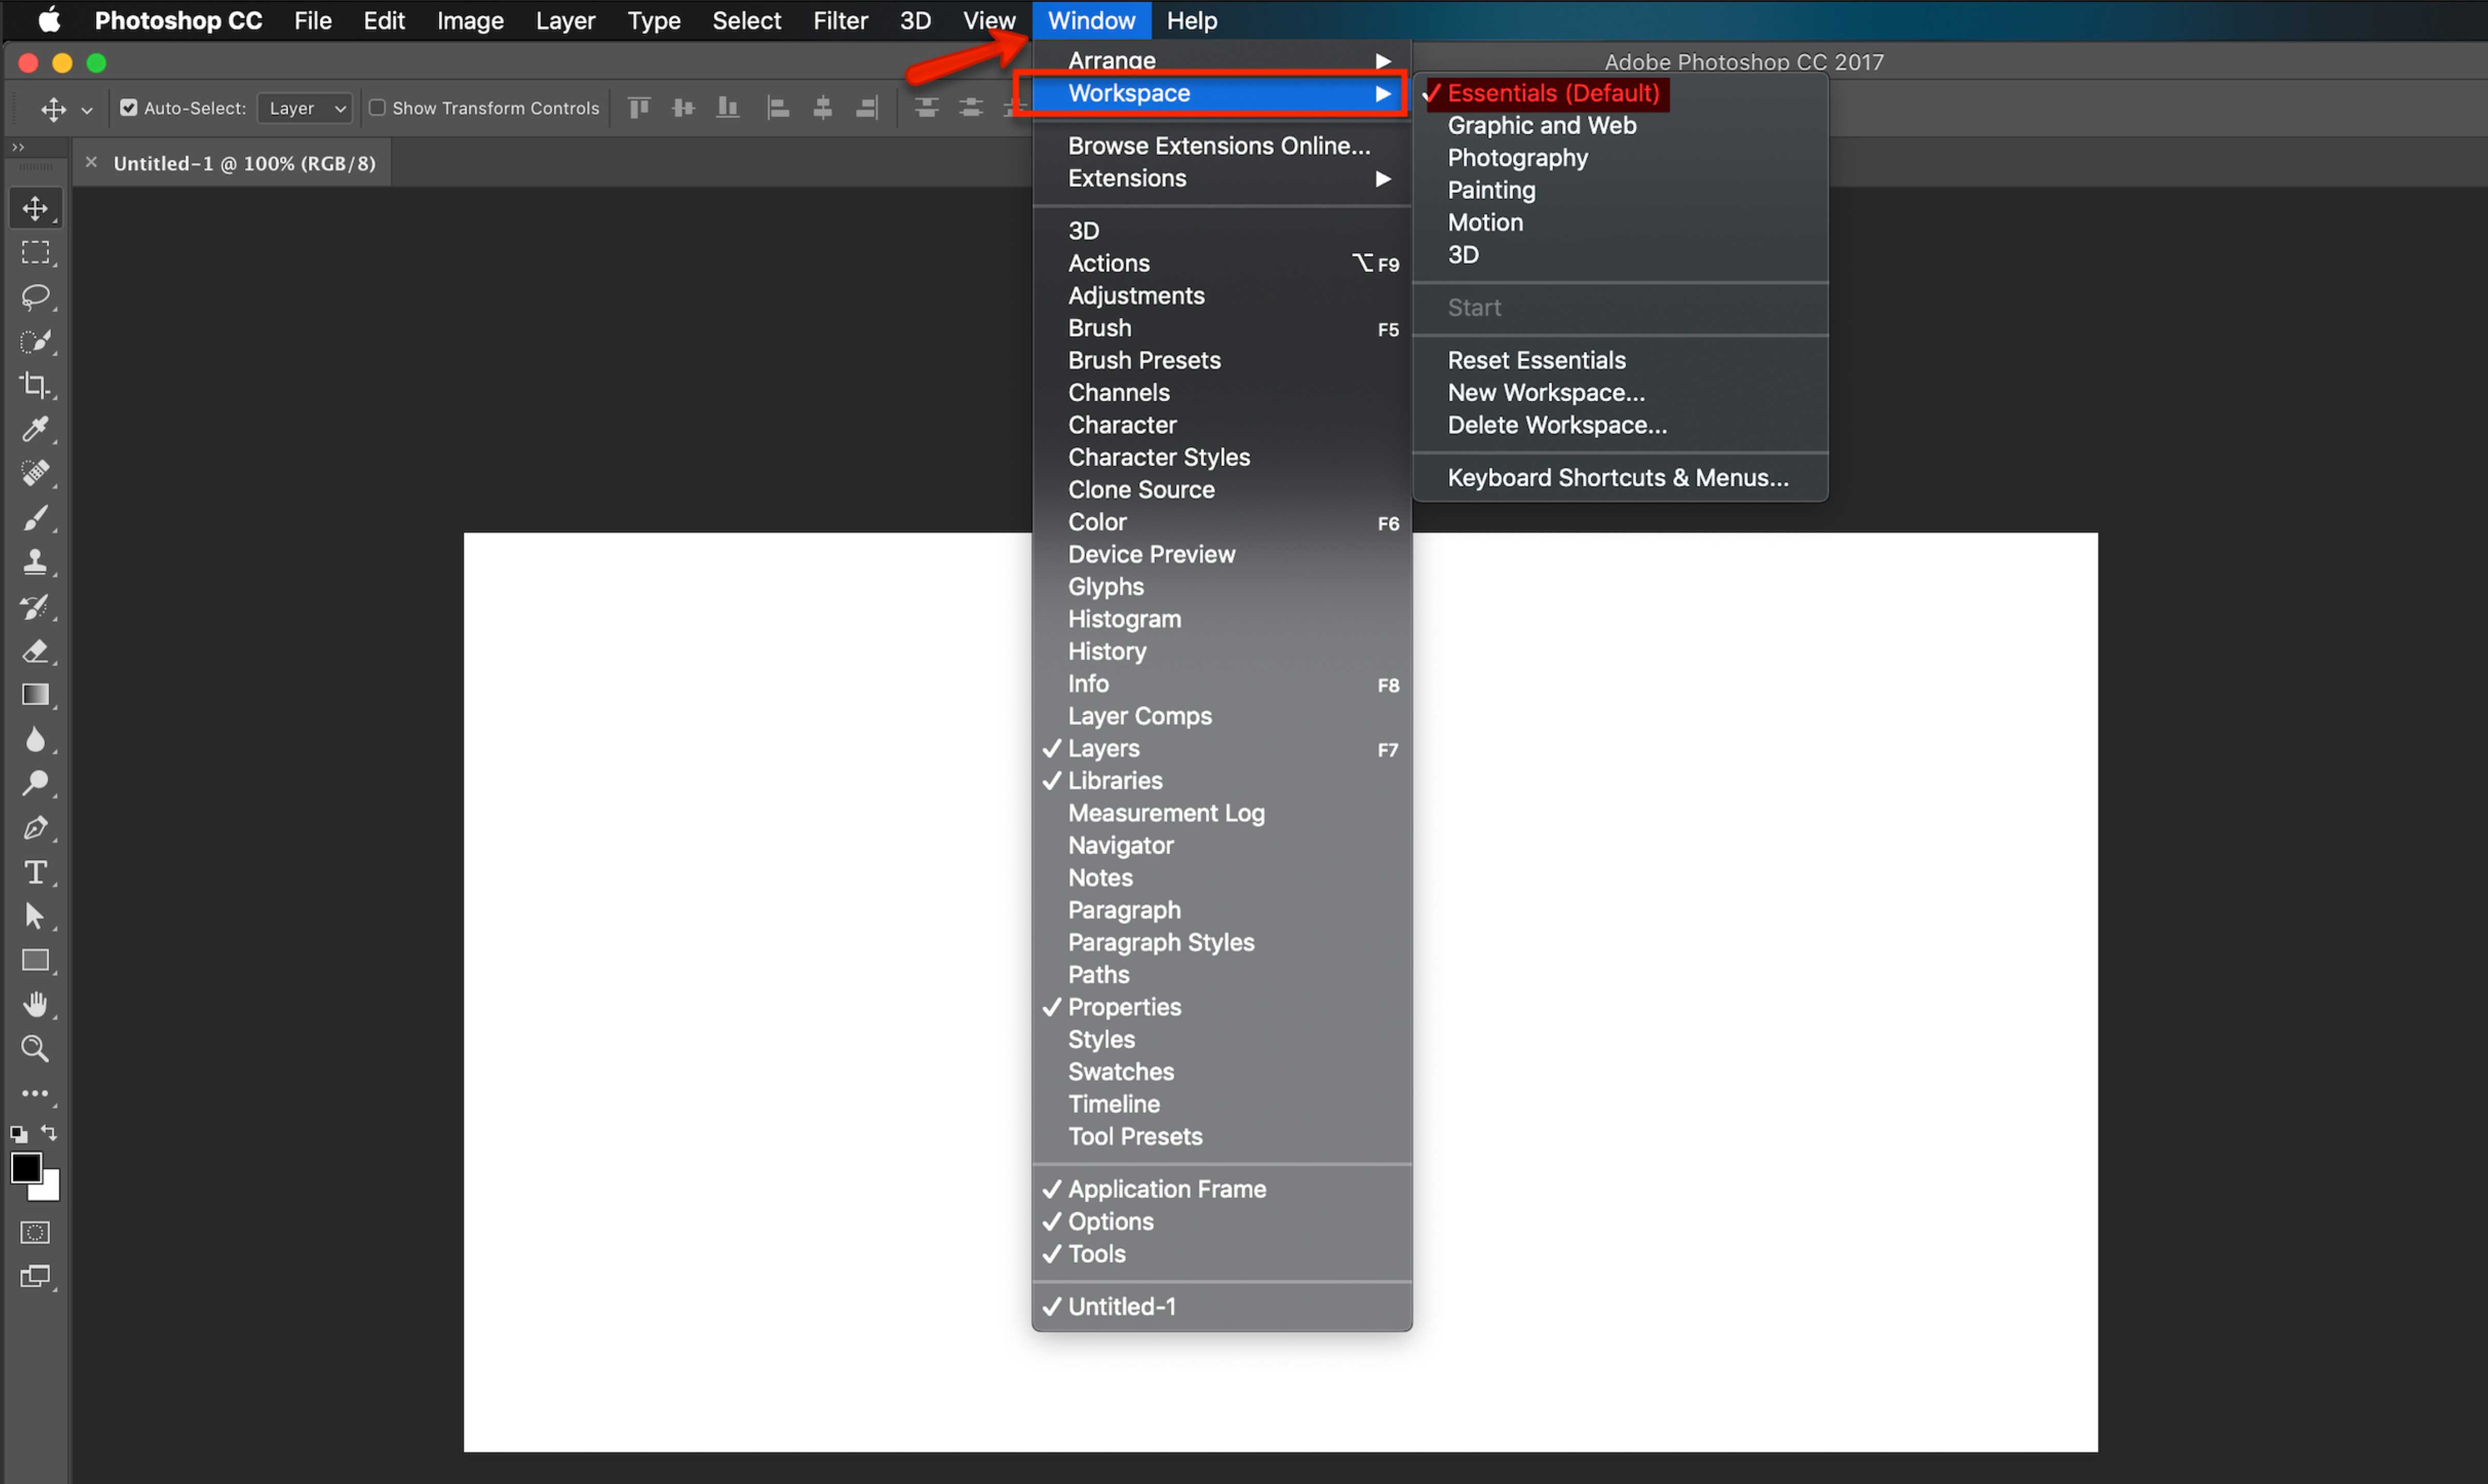Select the Horizontal Type tool

point(36,873)
